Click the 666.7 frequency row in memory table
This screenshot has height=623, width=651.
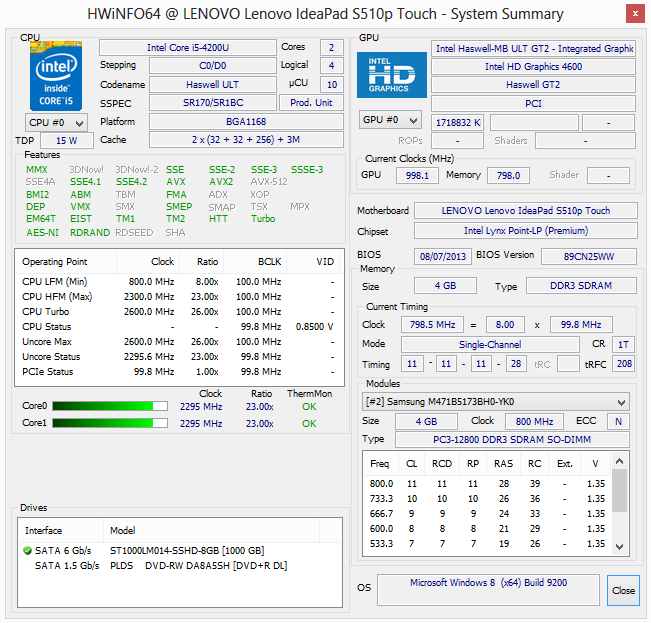pos(487,513)
